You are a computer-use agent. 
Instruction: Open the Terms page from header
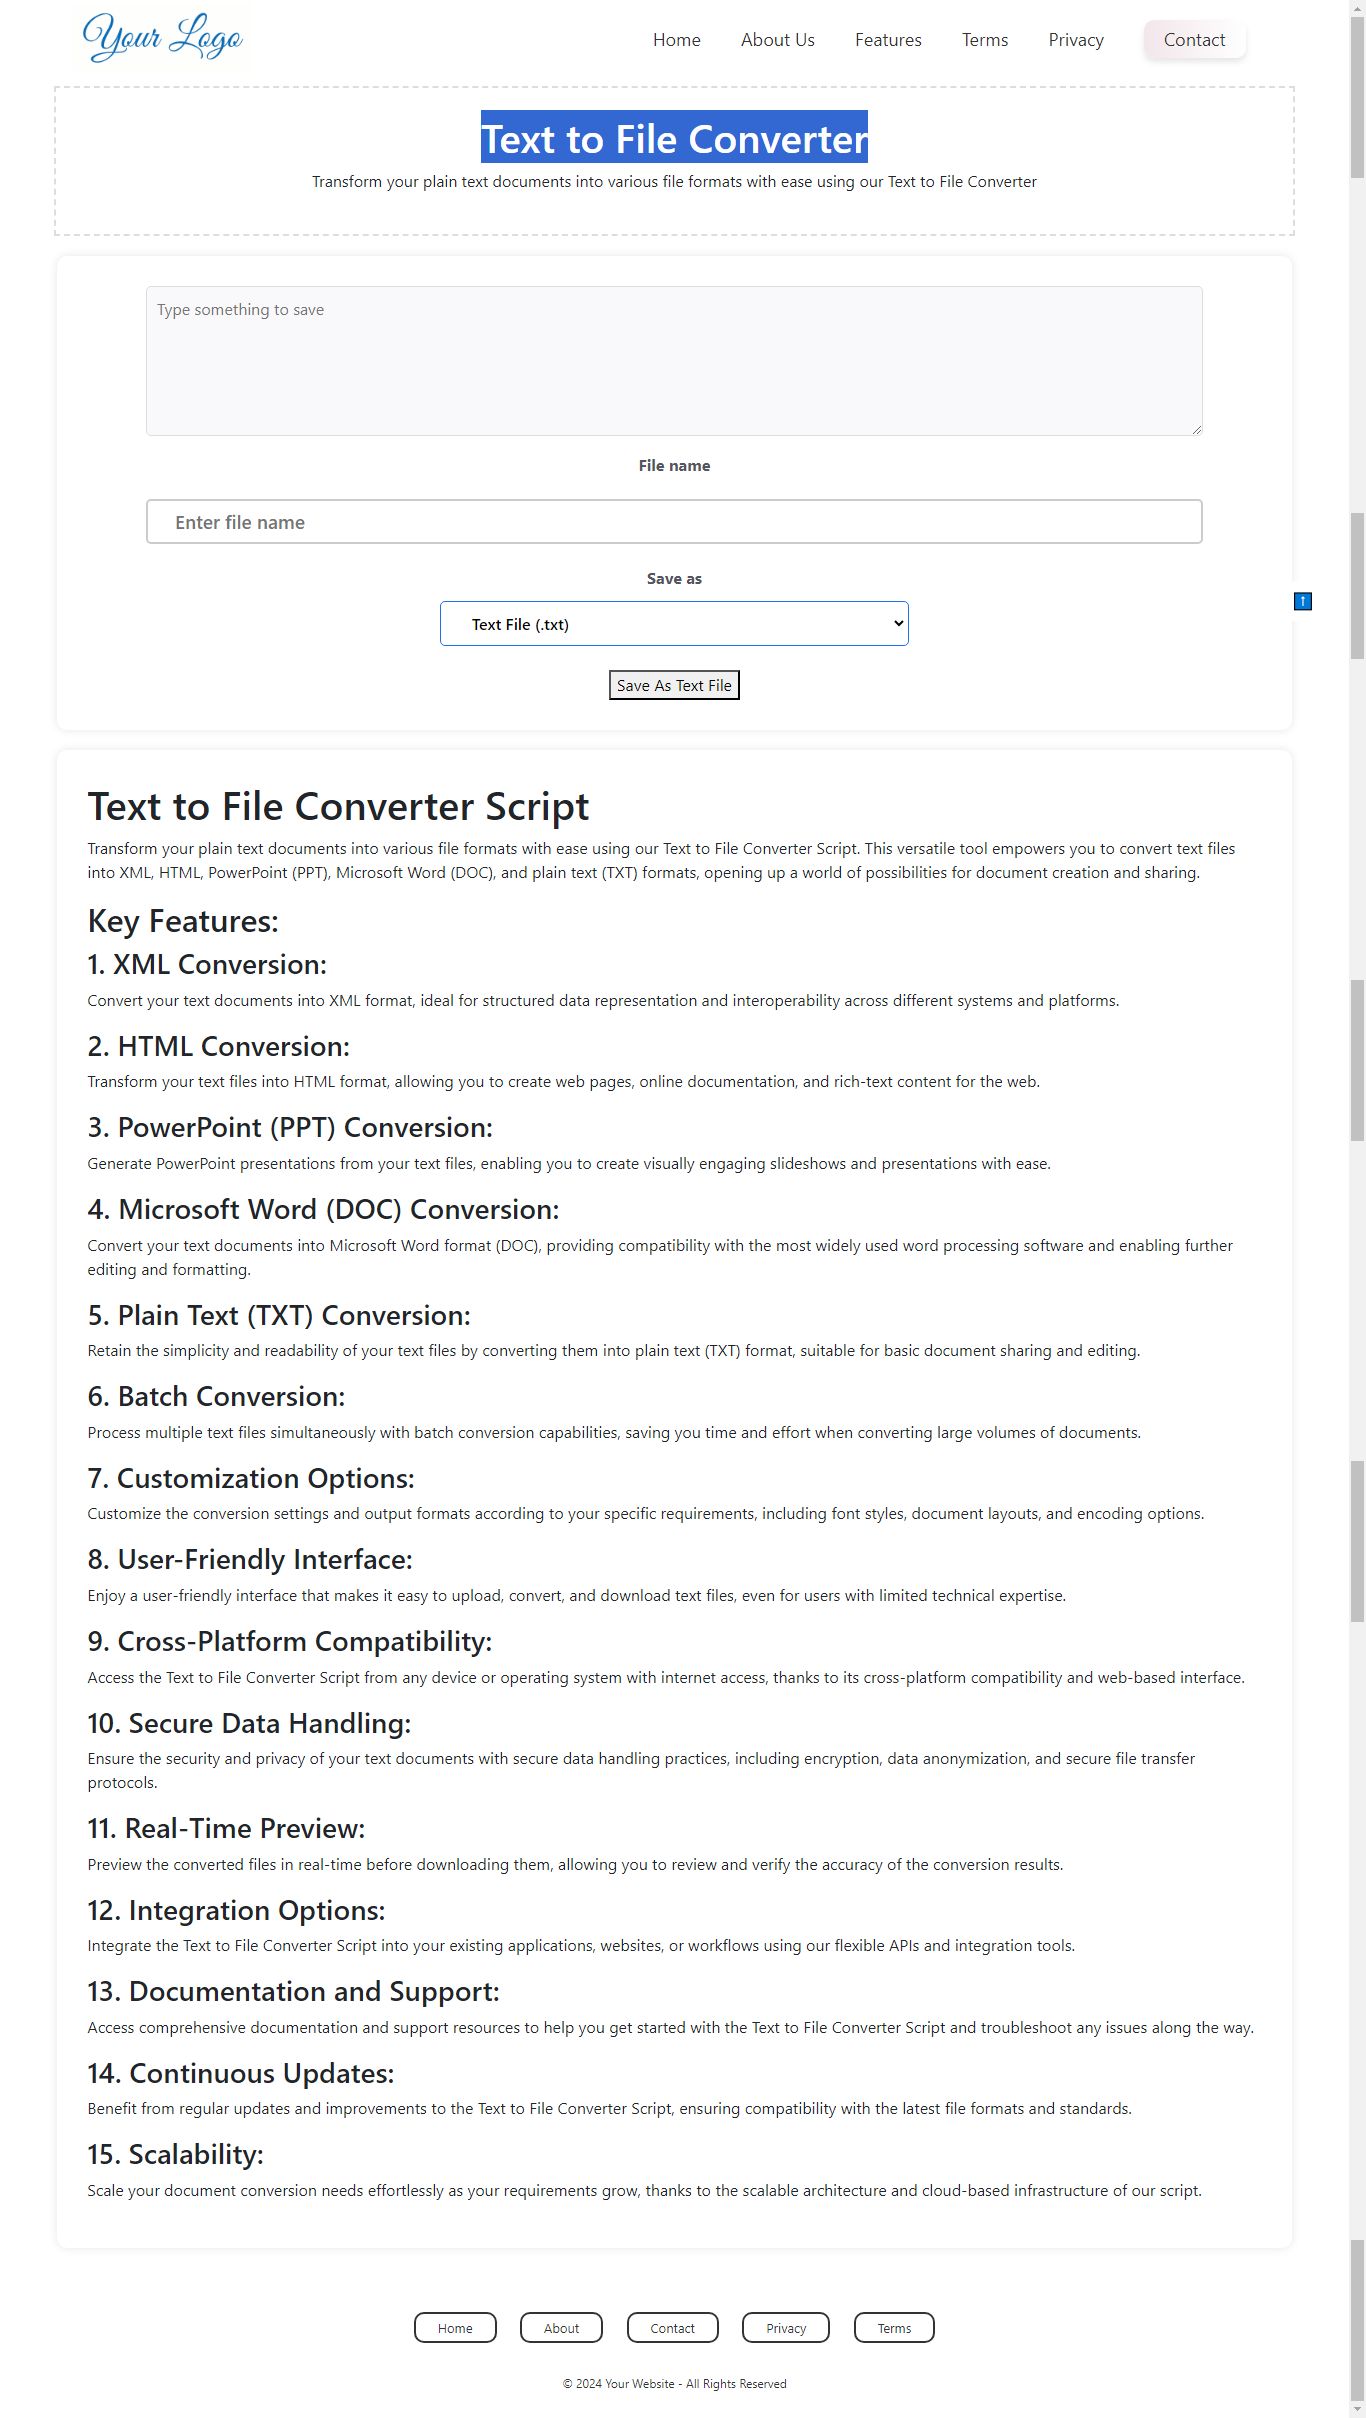[984, 40]
